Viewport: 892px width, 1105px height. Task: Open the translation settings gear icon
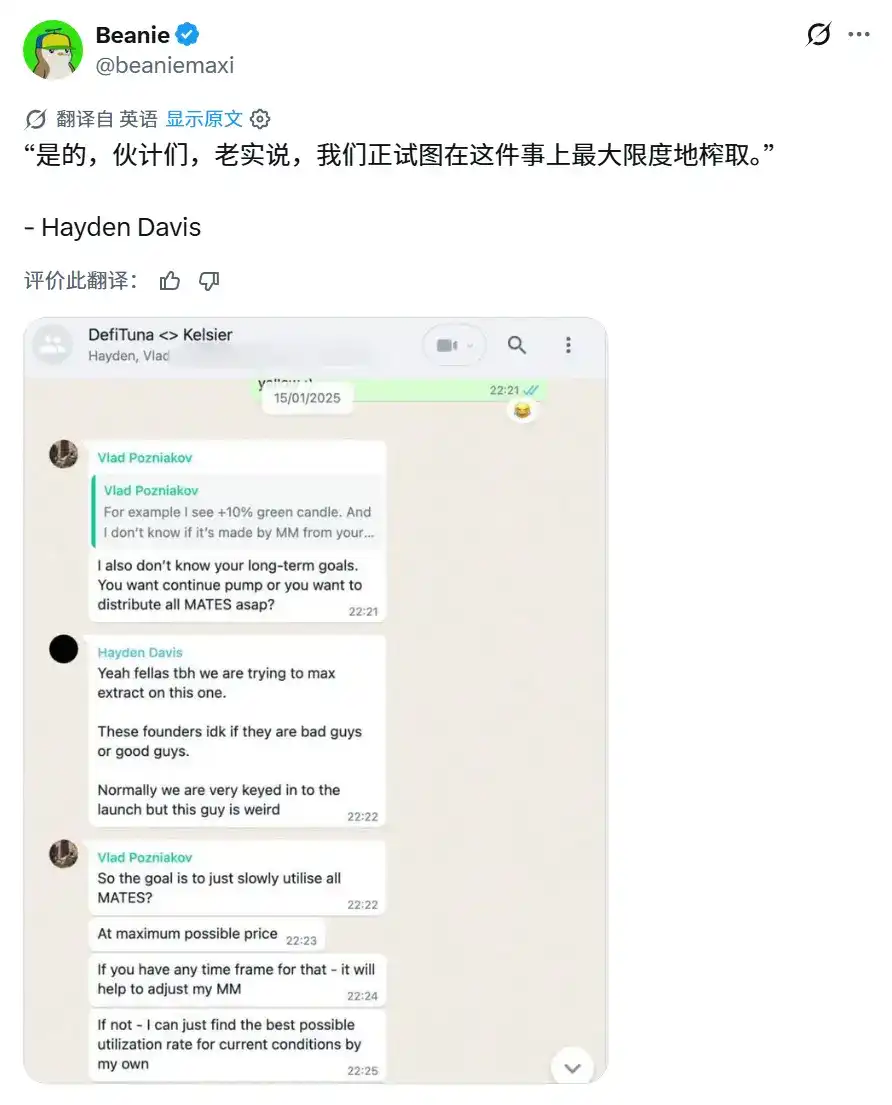(260, 119)
